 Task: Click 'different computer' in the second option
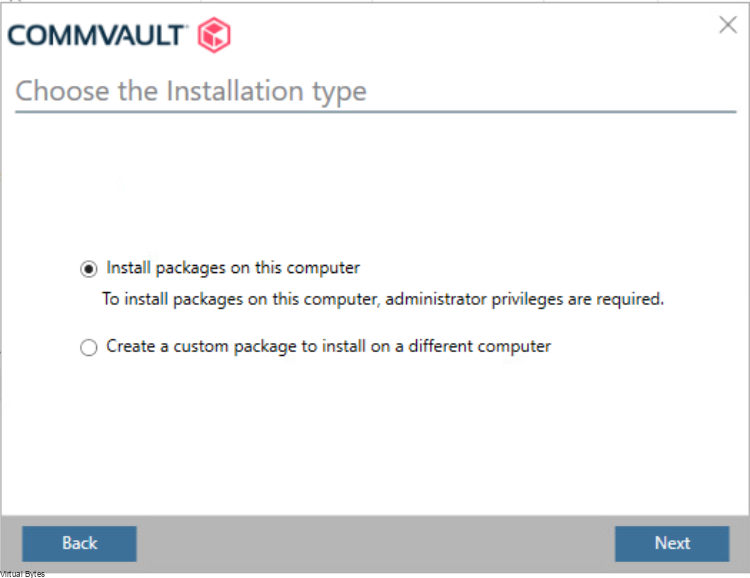[x=479, y=346]
